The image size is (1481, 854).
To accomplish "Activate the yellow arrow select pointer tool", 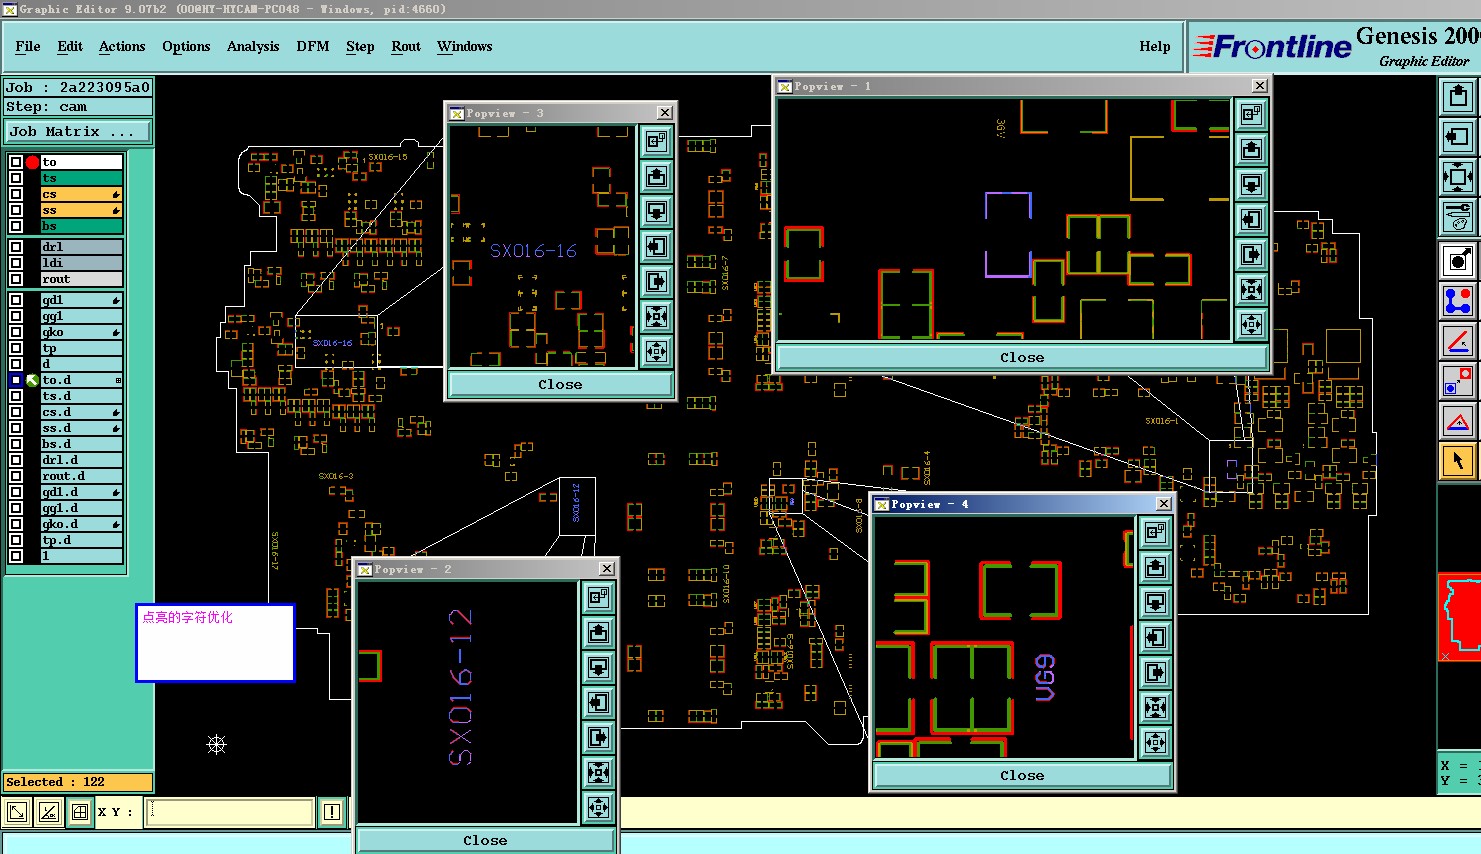I will (x=1458, y=461).
